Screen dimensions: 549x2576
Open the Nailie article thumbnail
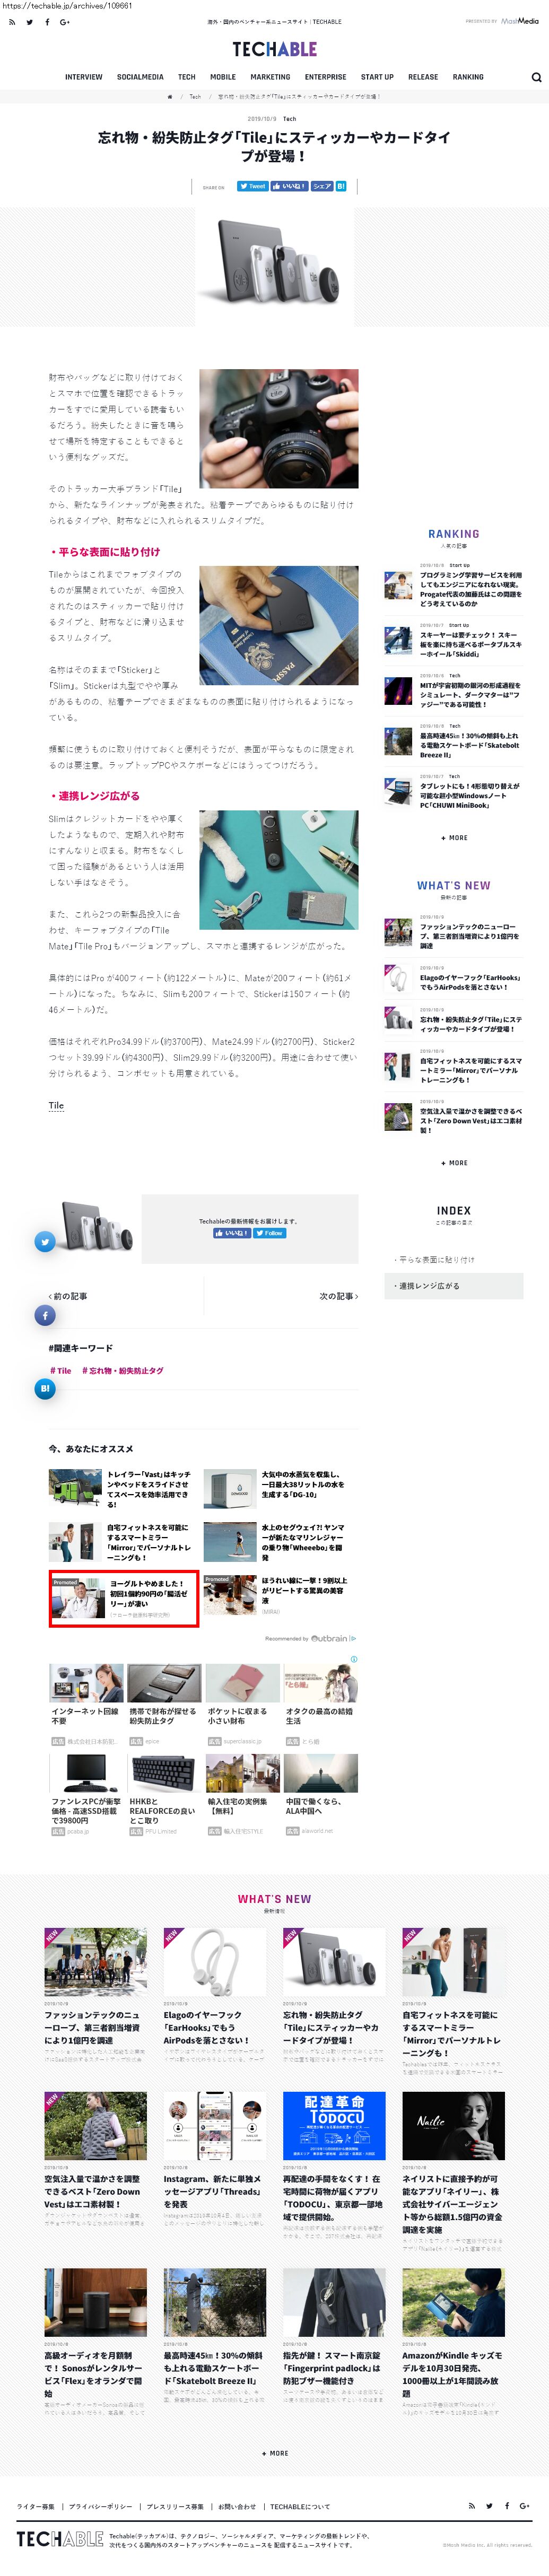click(453, 2126)
